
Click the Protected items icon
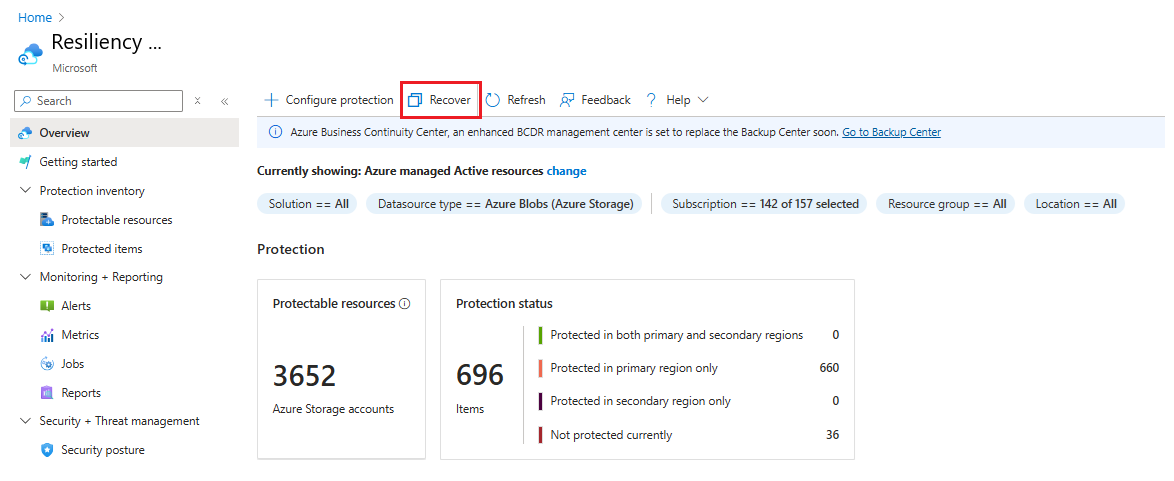coord(47,249)
